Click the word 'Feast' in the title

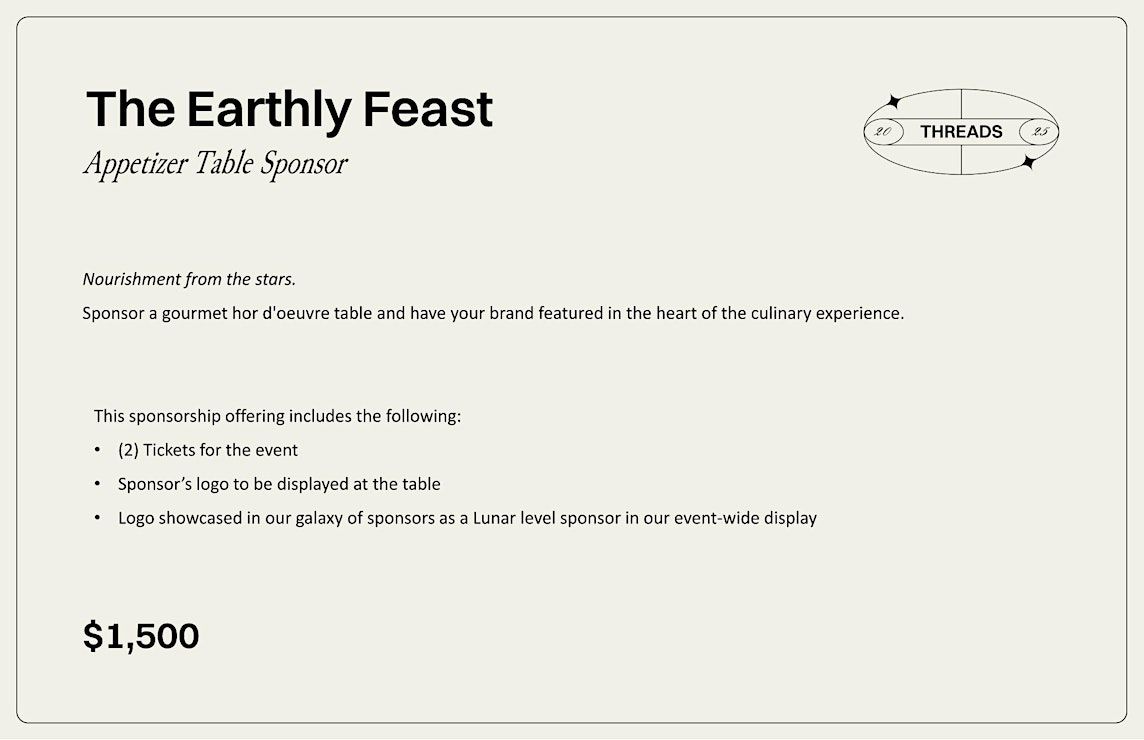(x=428, y=109)
